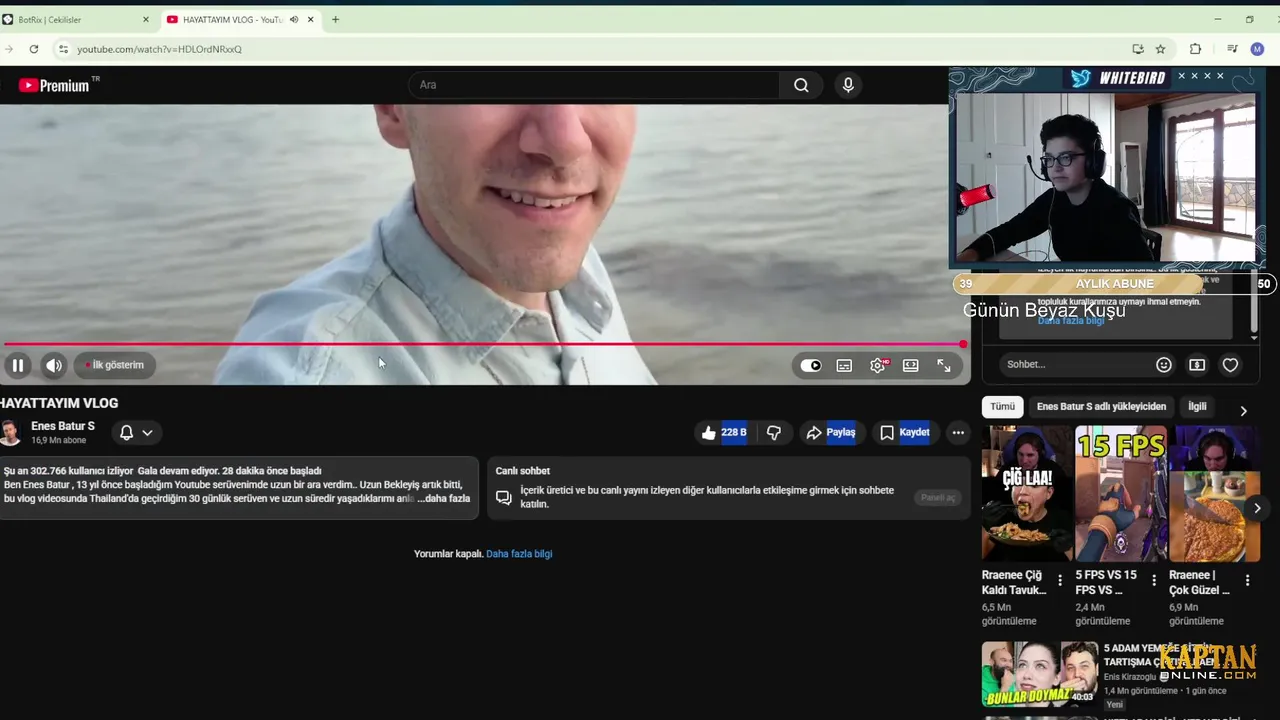Close the 'BotRix | Çekilişler' tab
Screen dimensions: 1280x720
point(146,19)
